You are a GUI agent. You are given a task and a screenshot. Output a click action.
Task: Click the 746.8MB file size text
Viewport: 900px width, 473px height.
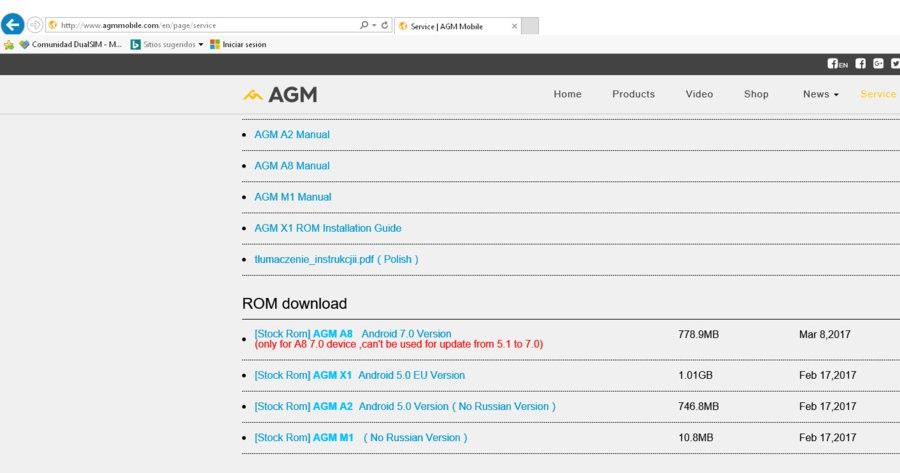[699, 406]
